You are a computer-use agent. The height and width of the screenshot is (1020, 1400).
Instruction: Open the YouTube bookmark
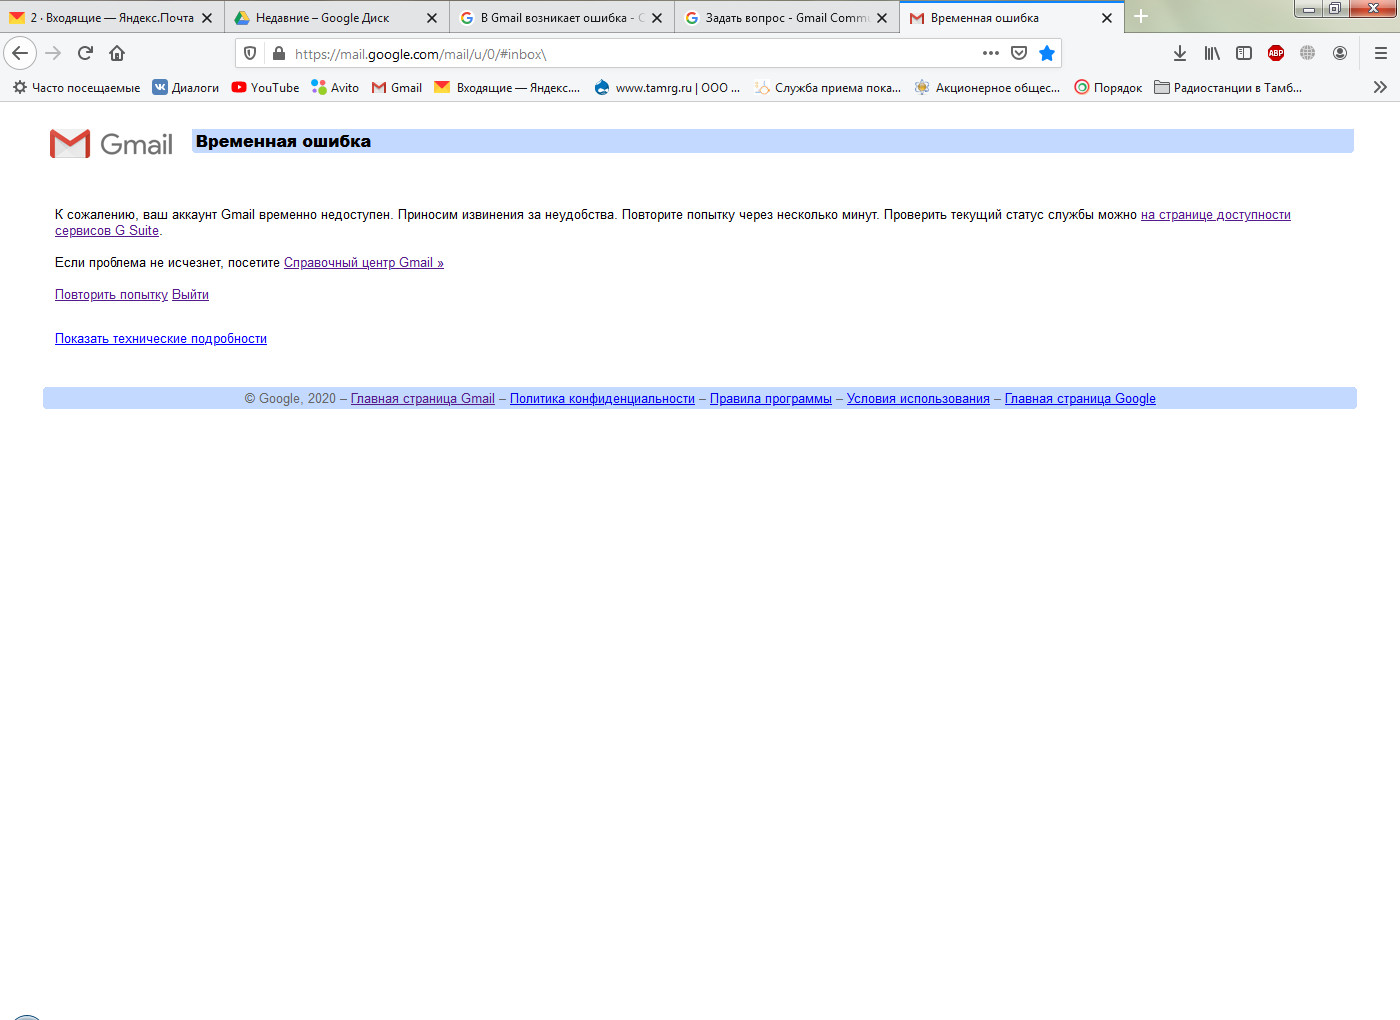[266, 88]
